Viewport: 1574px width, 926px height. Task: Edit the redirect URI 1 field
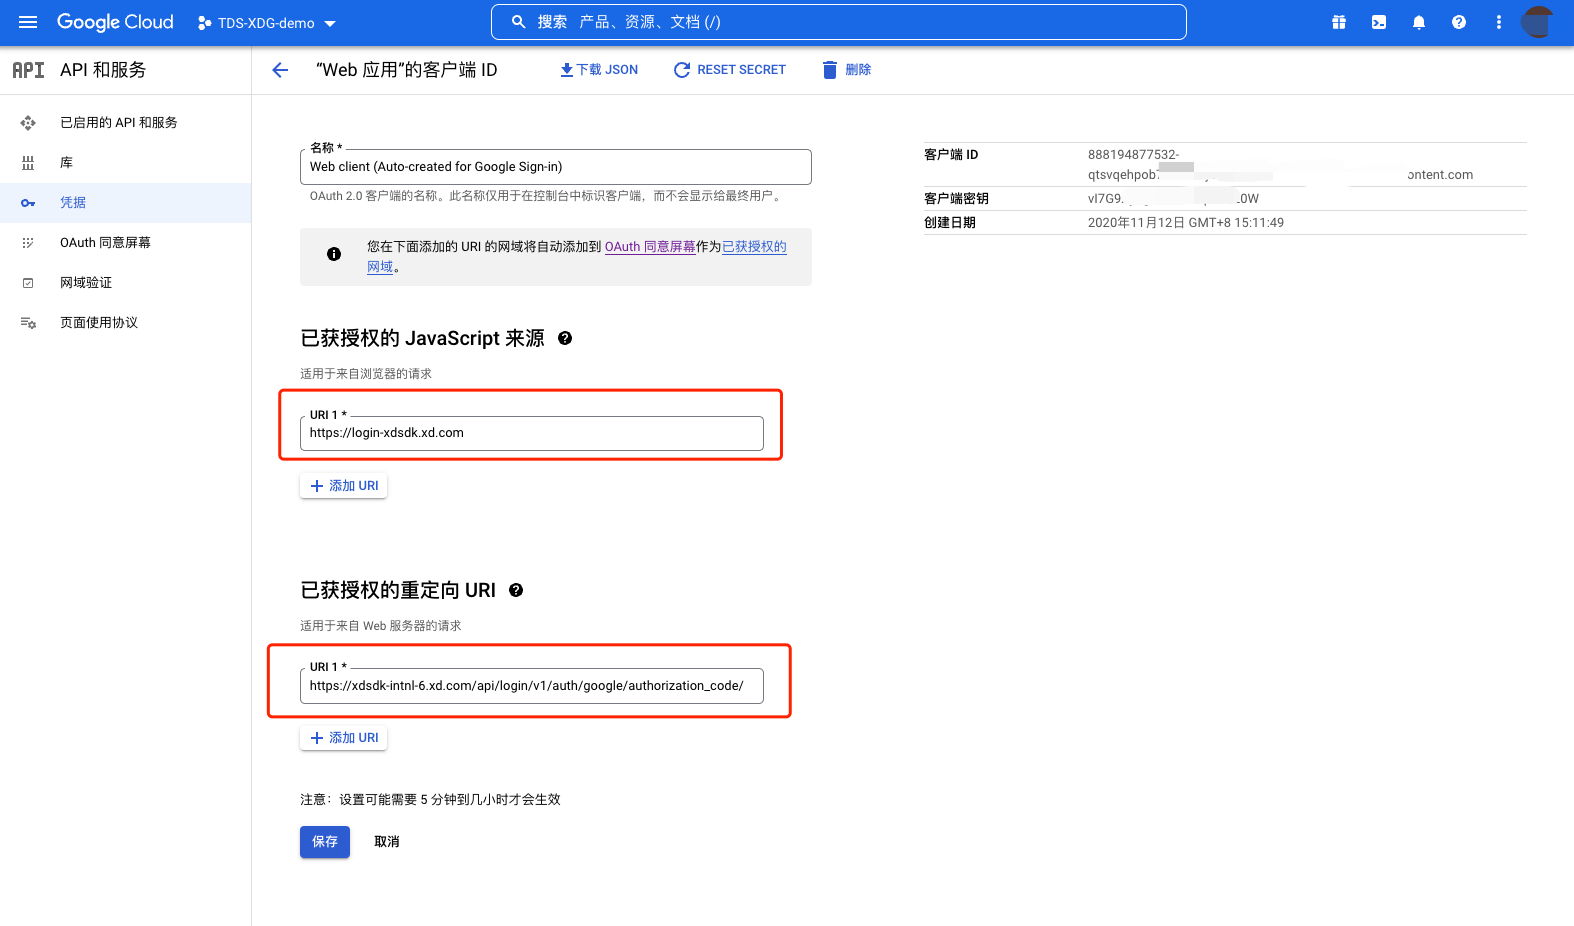[531, 686]
